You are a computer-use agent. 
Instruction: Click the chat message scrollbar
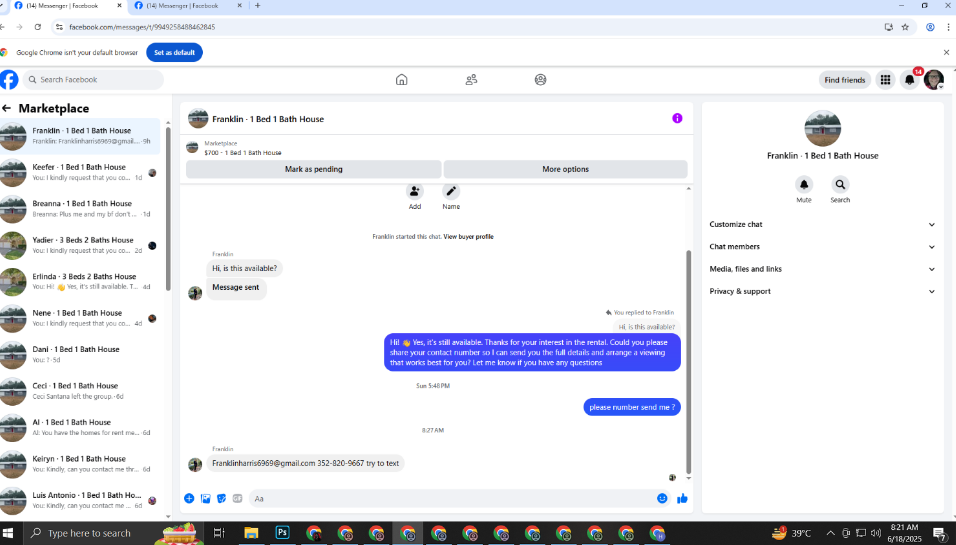coord(688,362)
